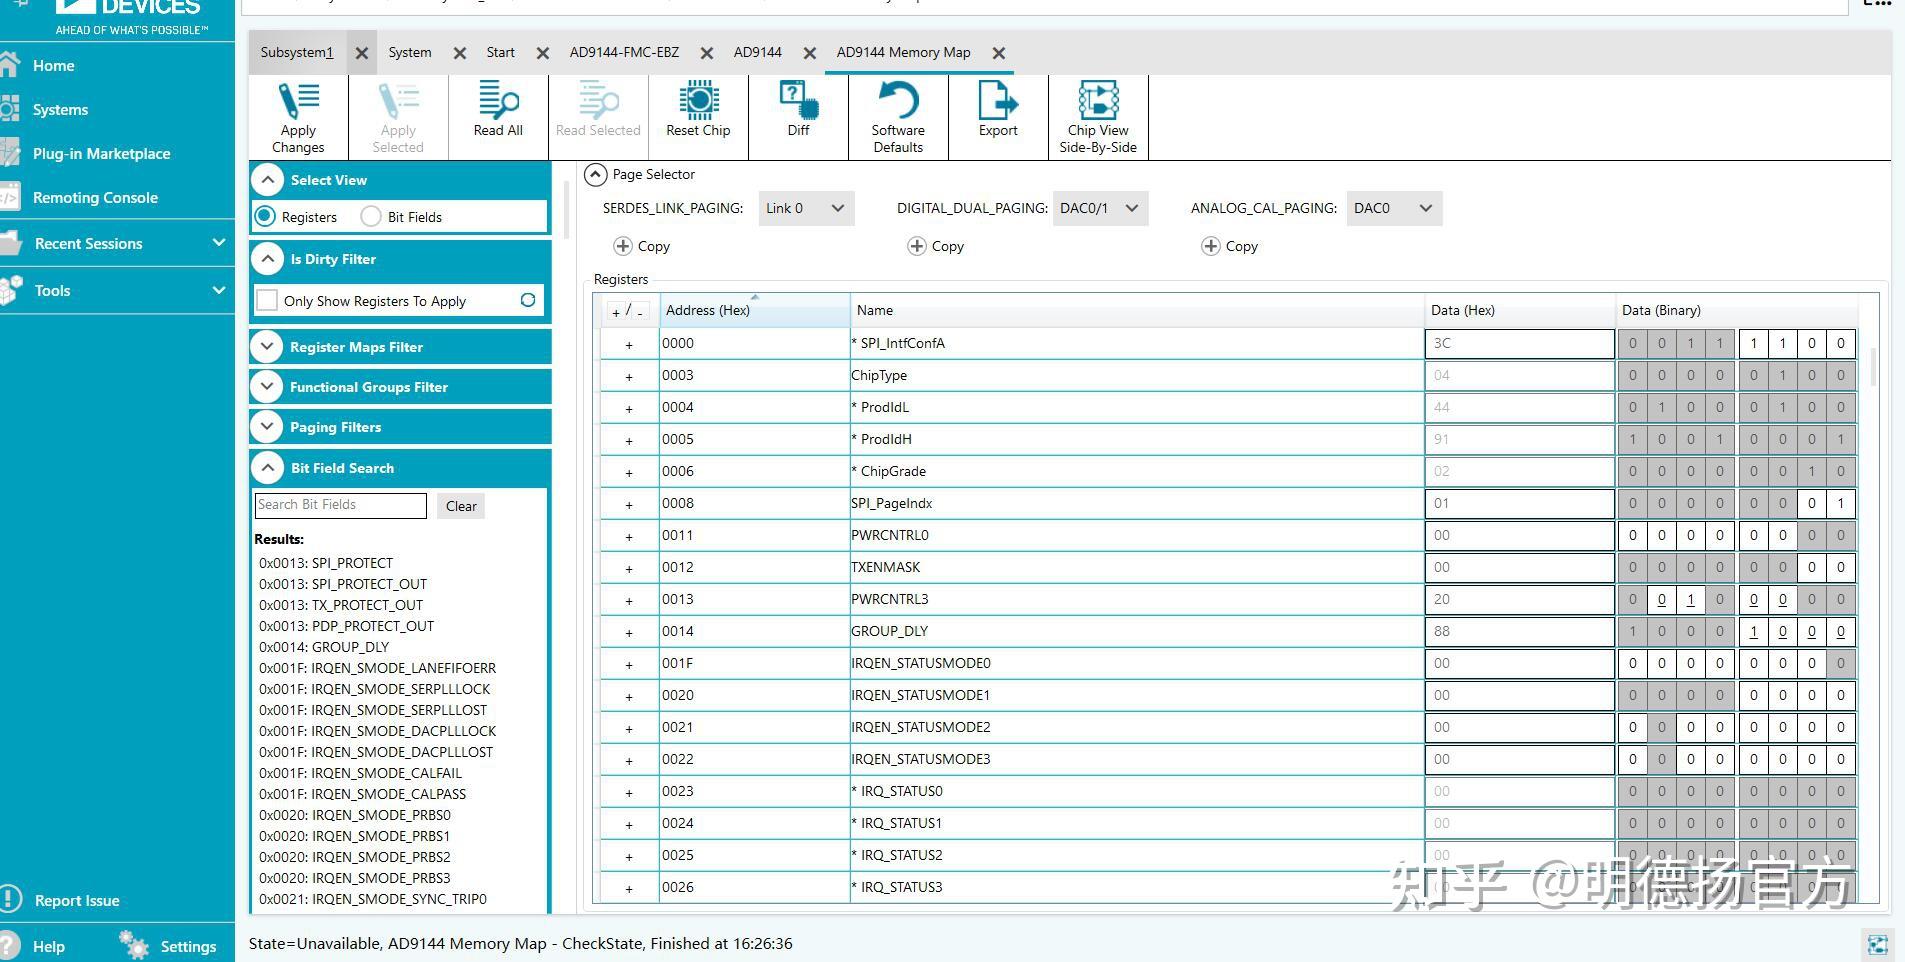Open the SERDES_LINK_PAGING dropdown
Image resolution: width=1905 pixels, height=962 pixels.
click(806, 208)
